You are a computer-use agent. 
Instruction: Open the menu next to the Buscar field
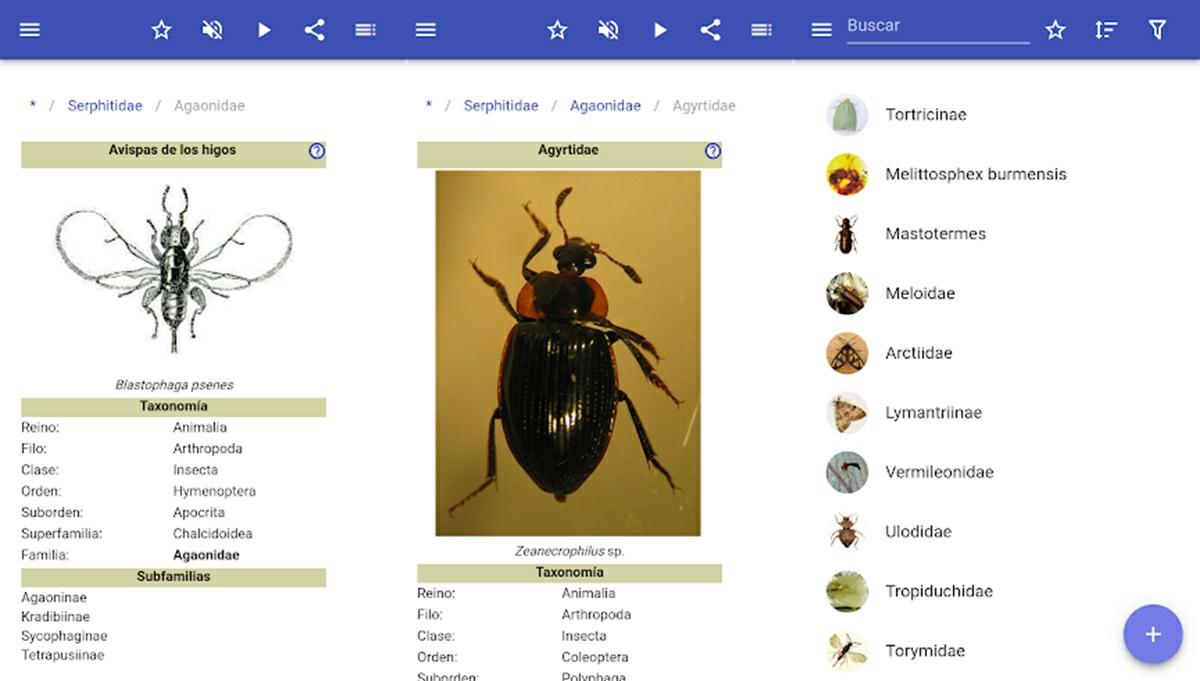819,29
